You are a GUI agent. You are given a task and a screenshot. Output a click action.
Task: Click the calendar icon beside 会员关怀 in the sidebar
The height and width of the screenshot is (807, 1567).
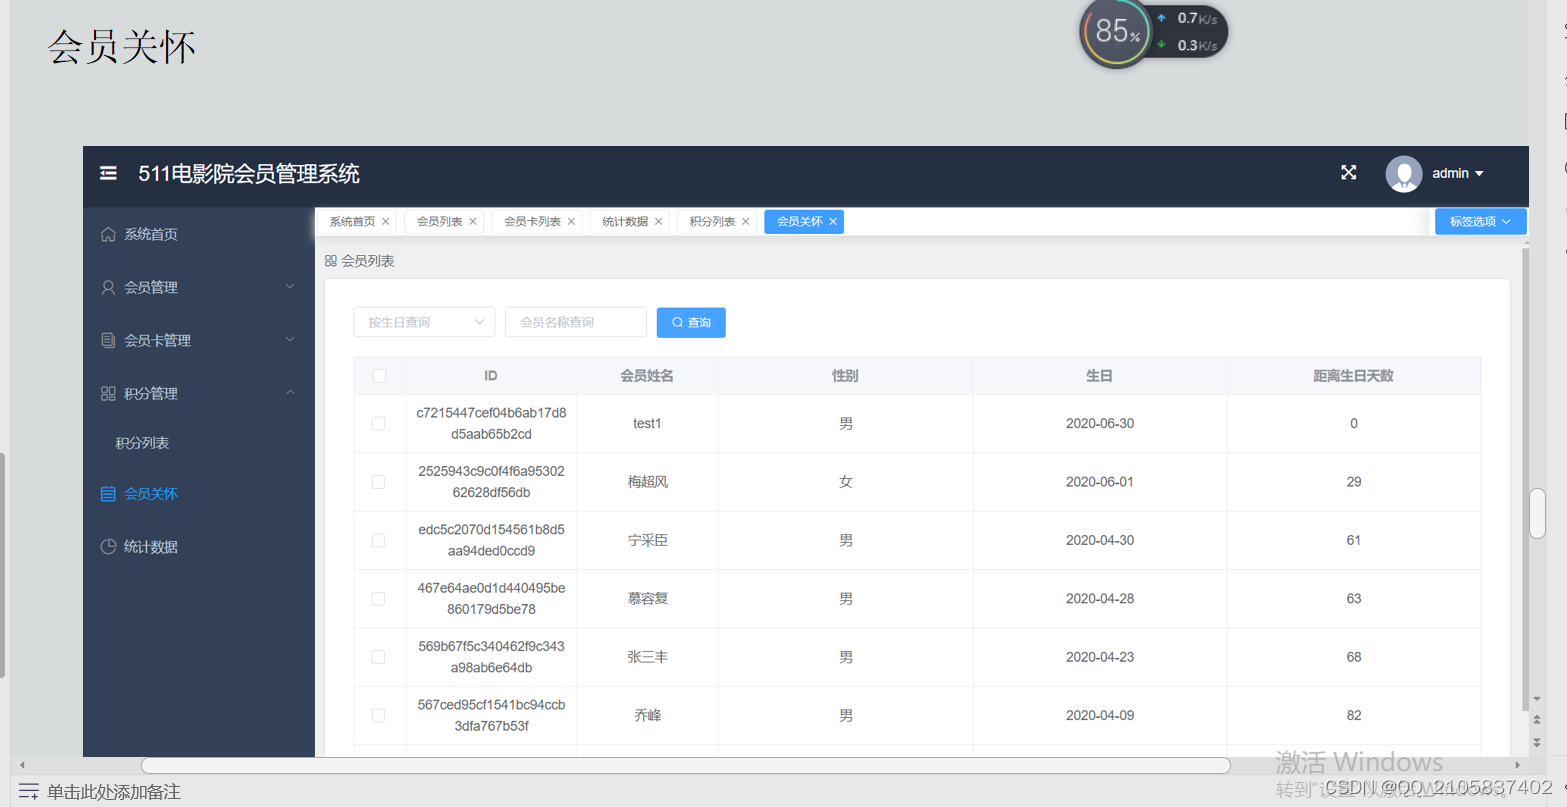click(108, 494)
